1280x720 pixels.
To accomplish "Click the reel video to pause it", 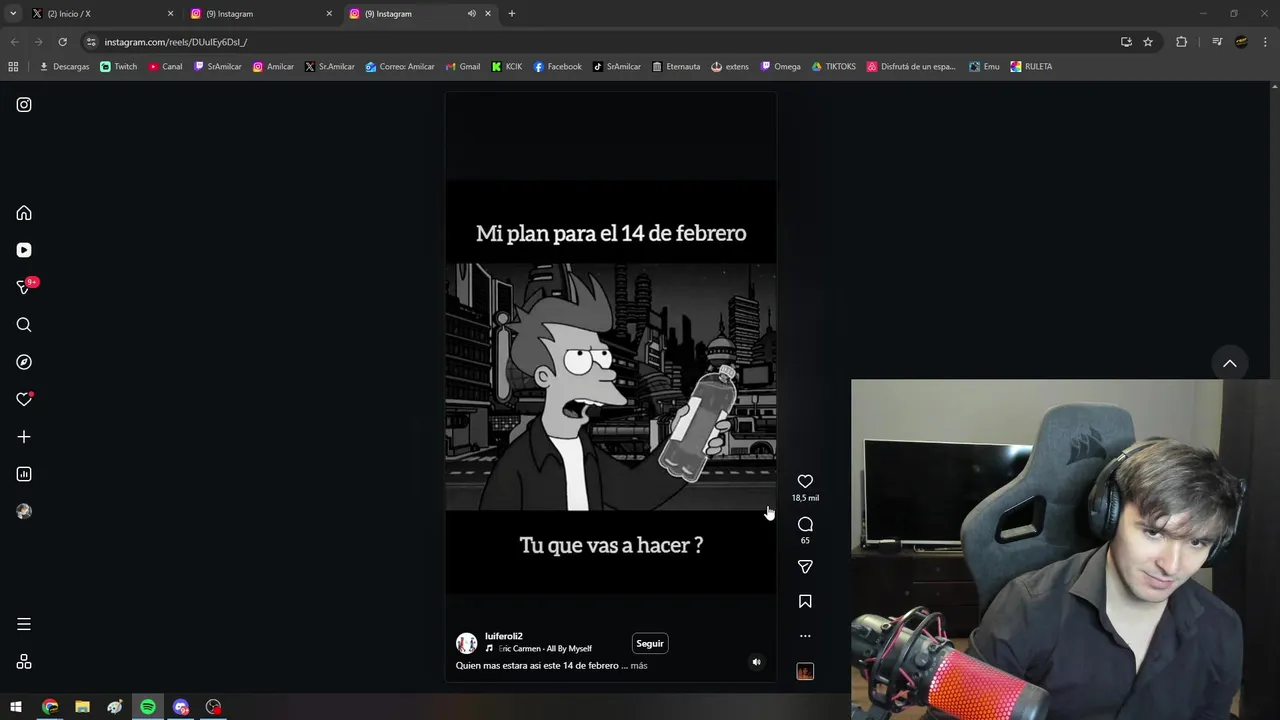I will click(x=611, y=387).
